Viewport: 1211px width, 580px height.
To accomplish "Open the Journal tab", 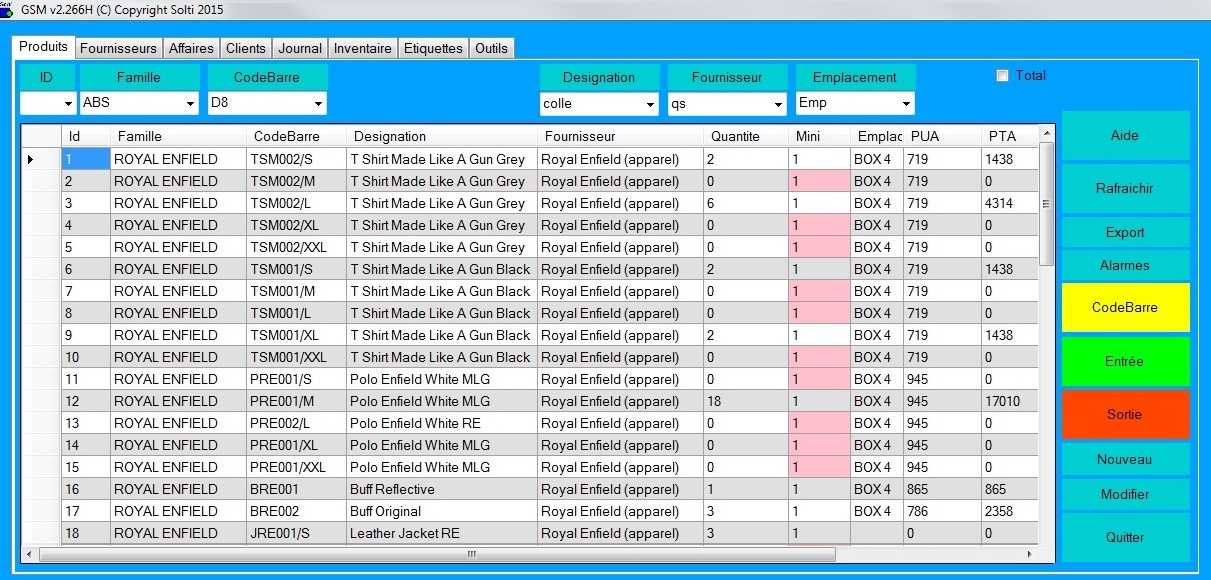I will [299, 47].
